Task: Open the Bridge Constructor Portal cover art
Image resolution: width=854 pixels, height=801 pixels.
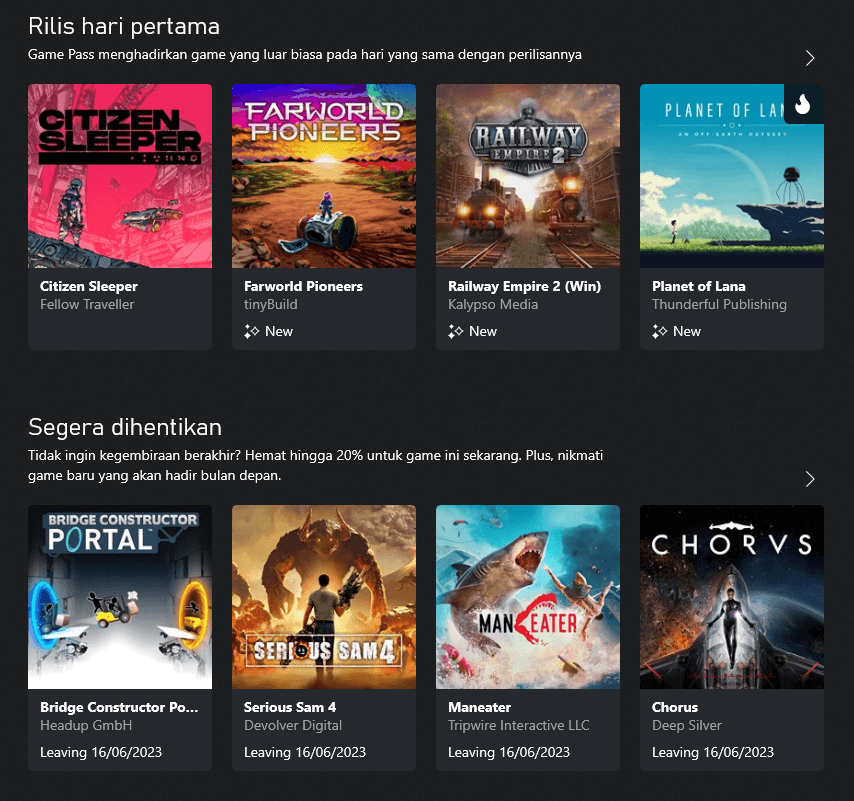Action: (x=120, y=597)
